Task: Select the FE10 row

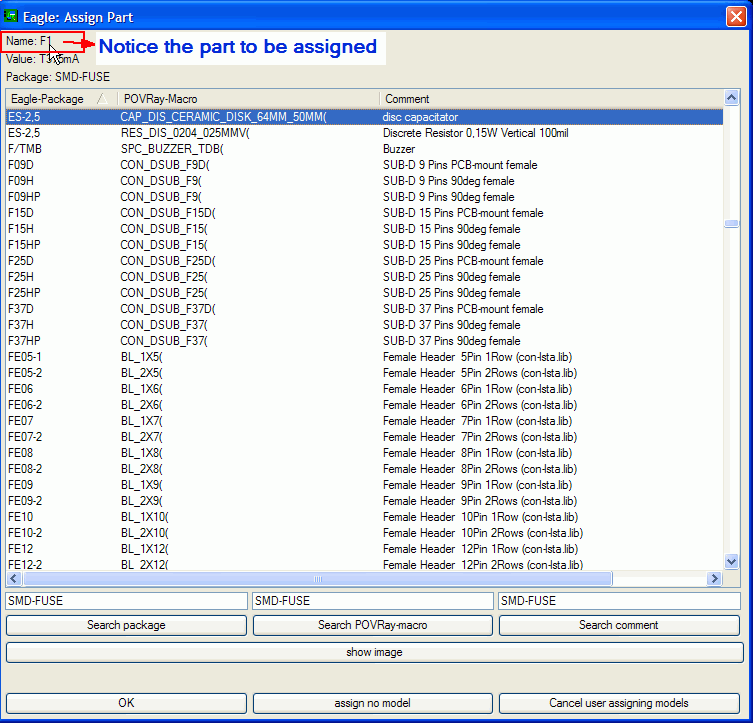Action: pyautogui.click(x=364, y=517)
